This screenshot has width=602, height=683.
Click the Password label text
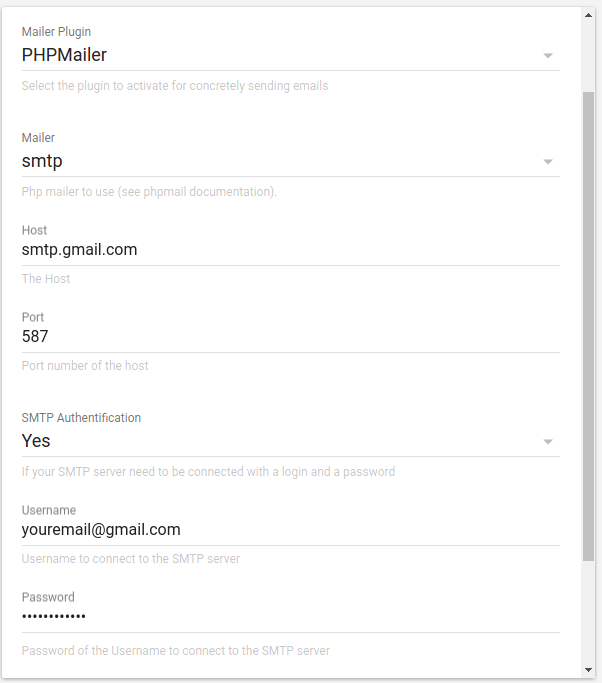pyautogui.click(x=48, y=597)
